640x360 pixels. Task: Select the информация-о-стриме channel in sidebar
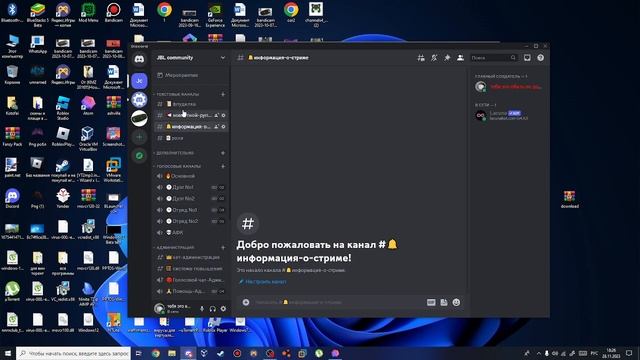coord(191,127)
